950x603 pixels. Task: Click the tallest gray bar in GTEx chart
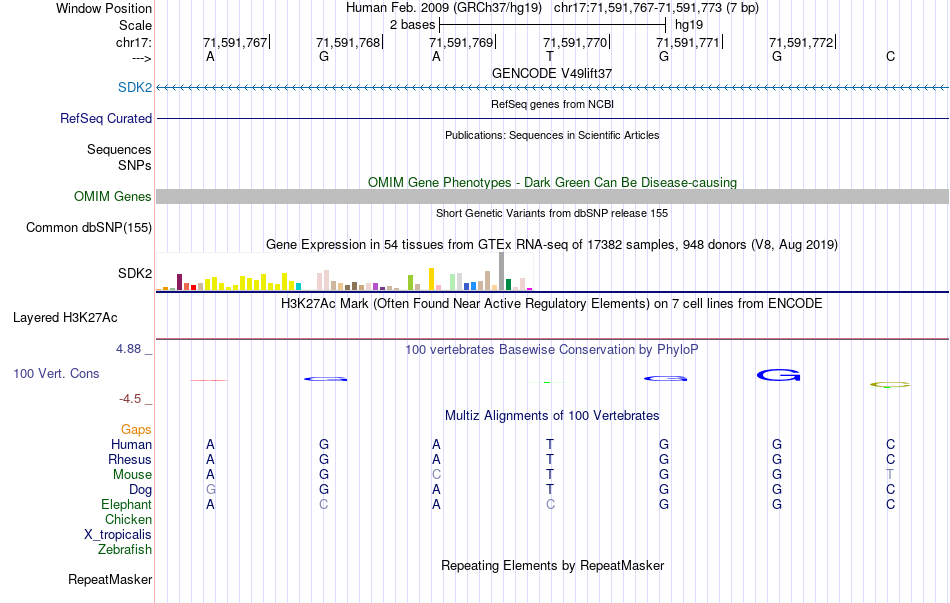click(x=501, y=272)
